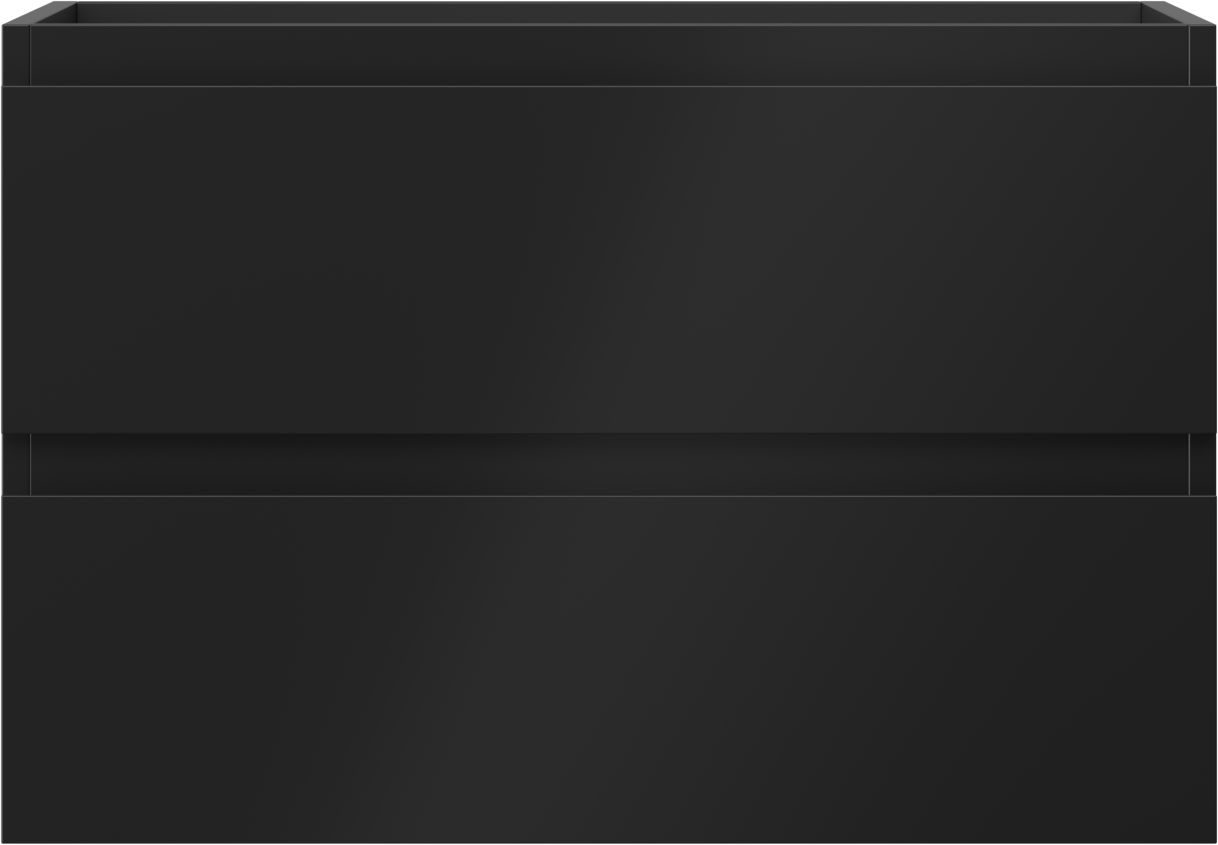Click the lower drawer front panel
This screenshot has width=1218, height=845.
point(609,668)
